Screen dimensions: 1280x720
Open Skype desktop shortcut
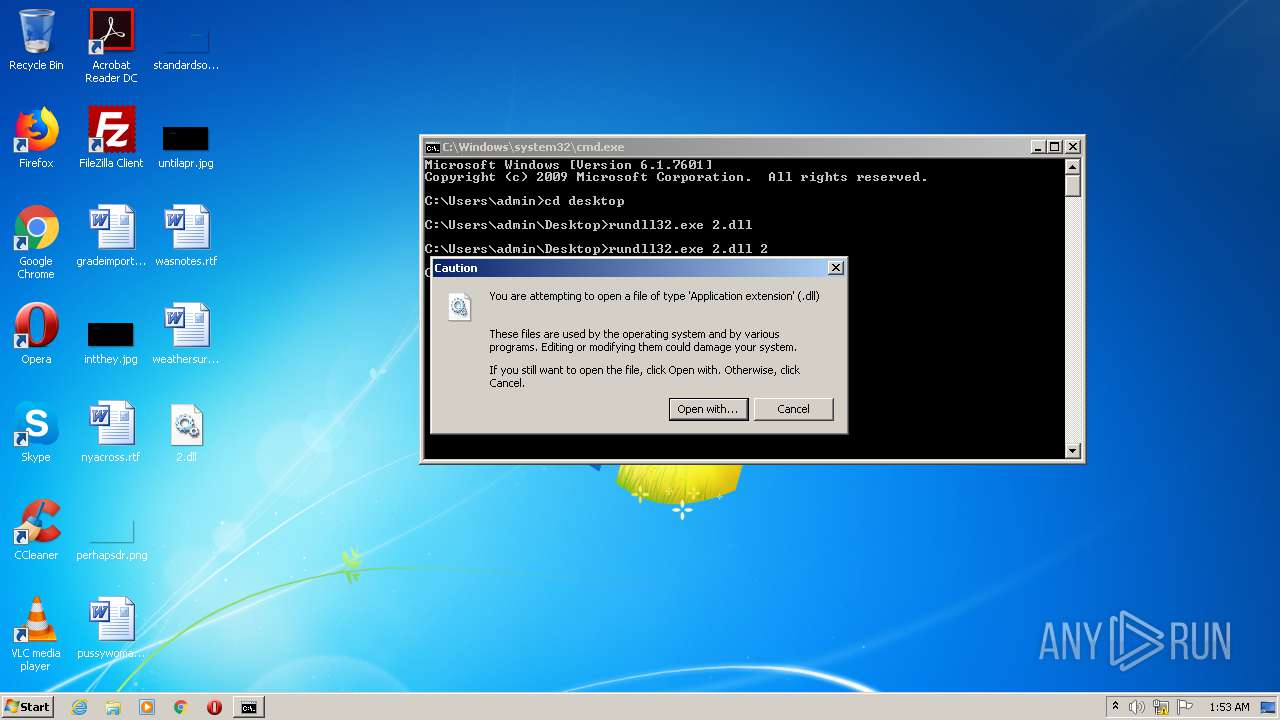[36, 432]
